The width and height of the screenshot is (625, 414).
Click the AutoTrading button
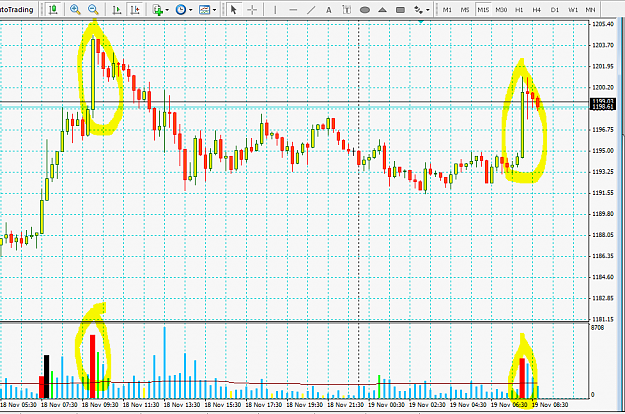click(18, 9)
